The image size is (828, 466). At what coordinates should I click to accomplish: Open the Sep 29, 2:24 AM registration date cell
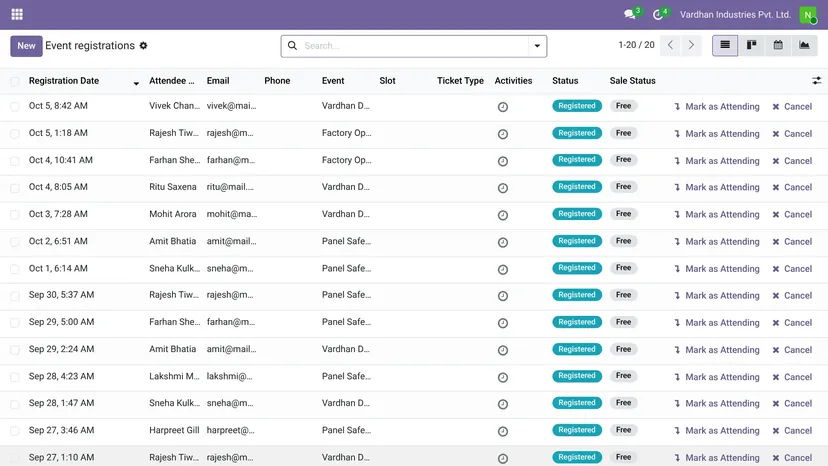coord(61,349)
